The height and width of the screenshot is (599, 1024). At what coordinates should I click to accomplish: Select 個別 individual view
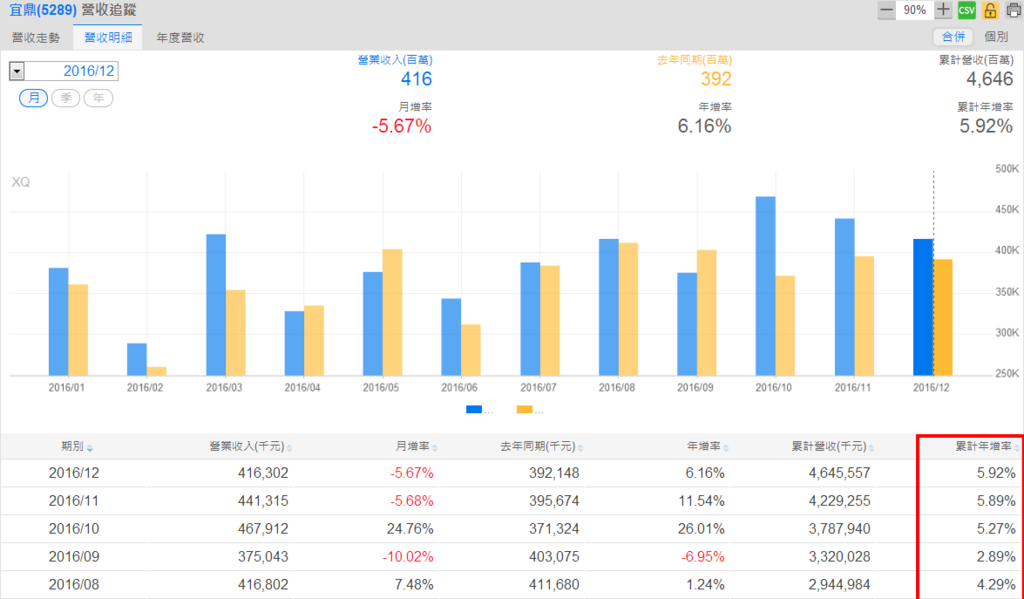996,37
